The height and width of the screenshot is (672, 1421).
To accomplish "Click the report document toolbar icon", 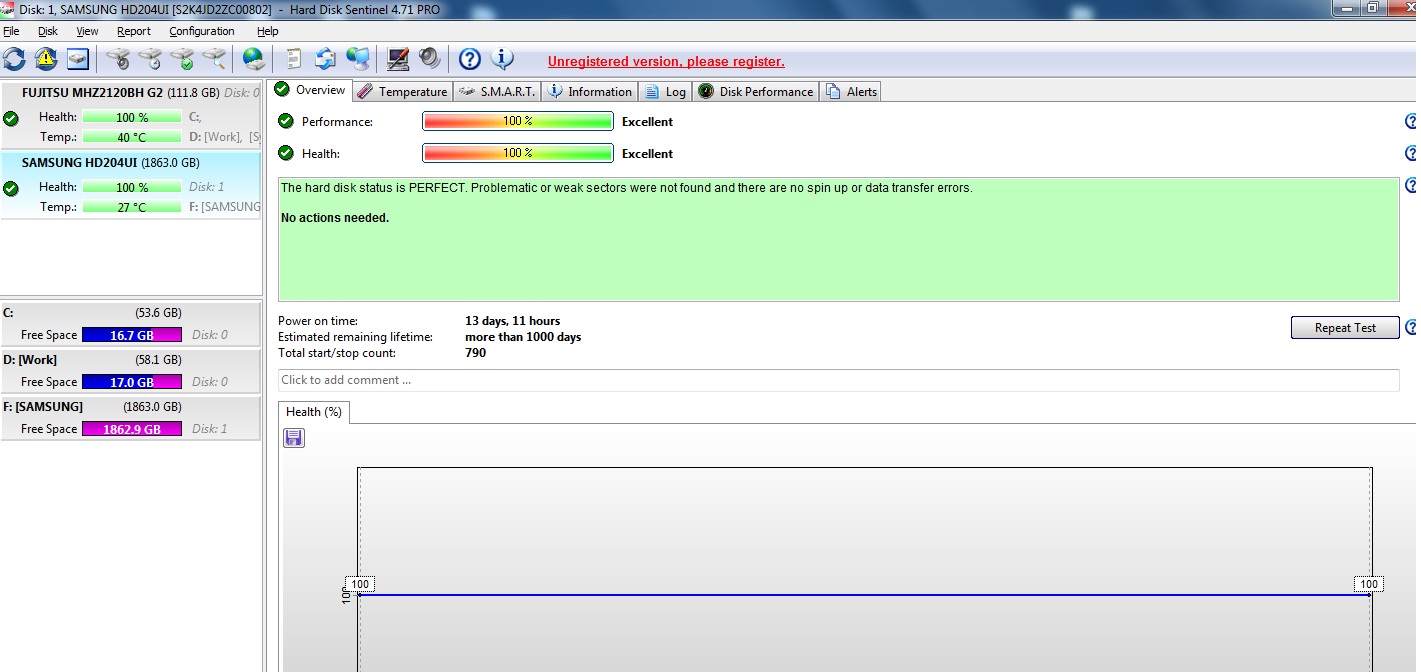I will coord(294,59).
